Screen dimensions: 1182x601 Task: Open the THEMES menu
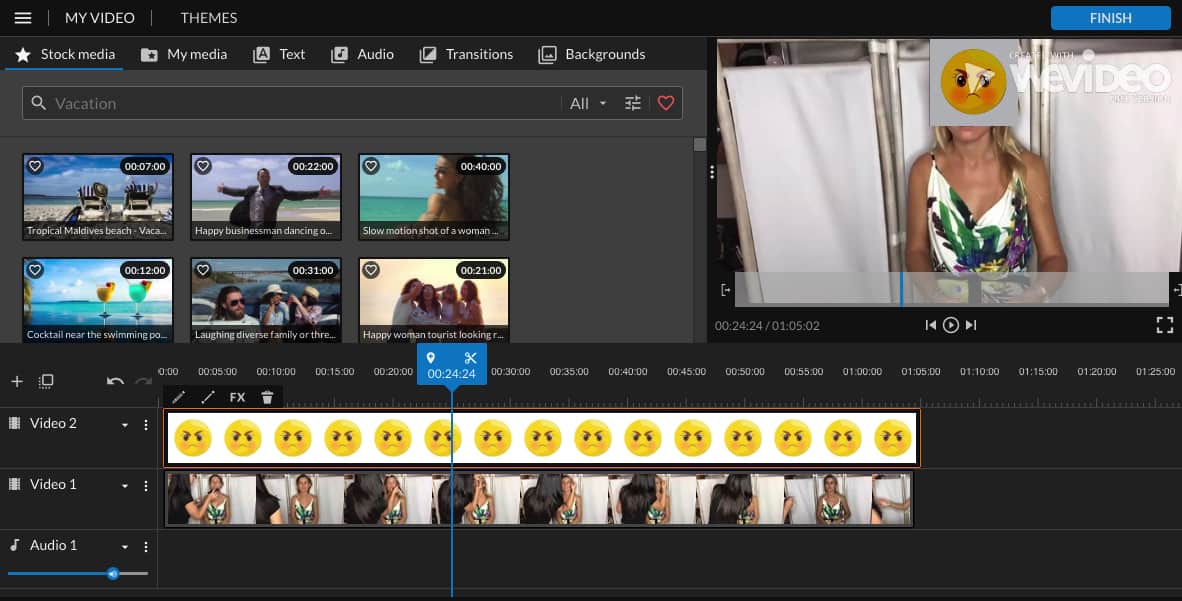click(208, 17)
